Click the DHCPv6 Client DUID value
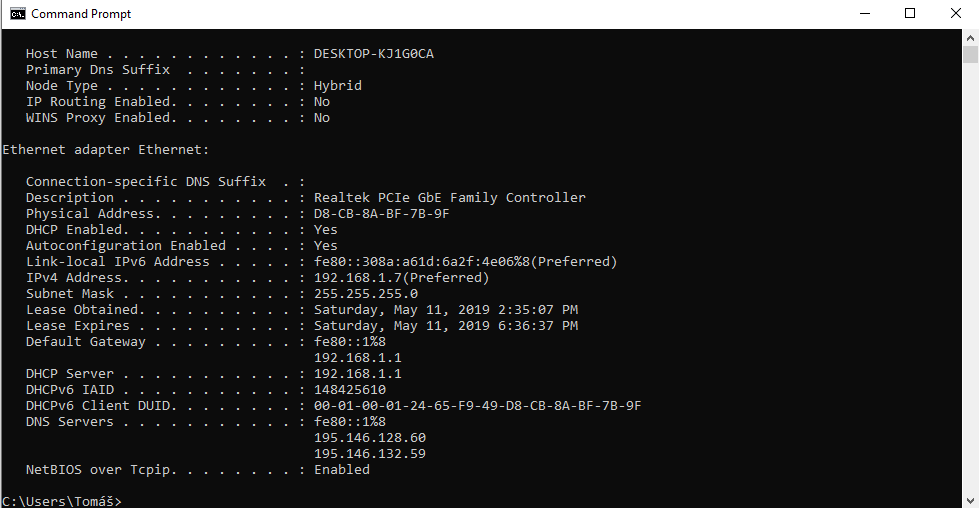The width and height of the screenshot is (980, 518). pyautogui.click(x=477, y=406)
